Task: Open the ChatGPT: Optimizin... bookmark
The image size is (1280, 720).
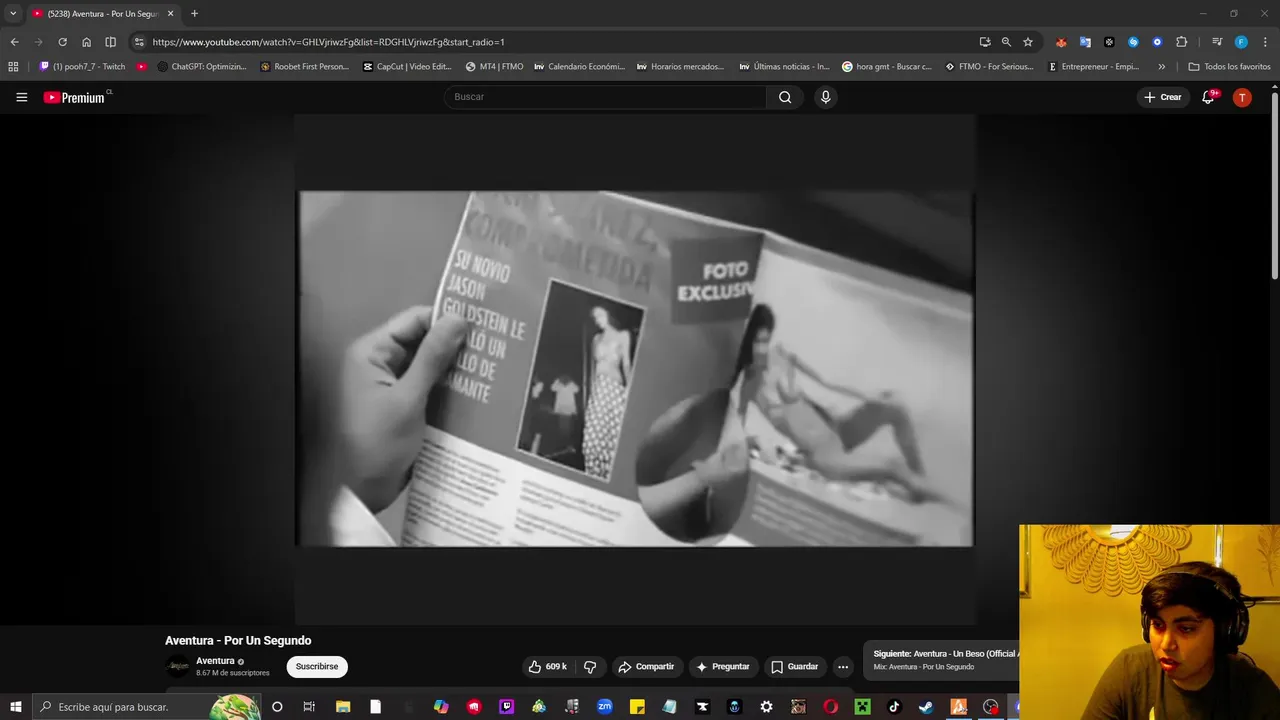Action: click(202, 67)
